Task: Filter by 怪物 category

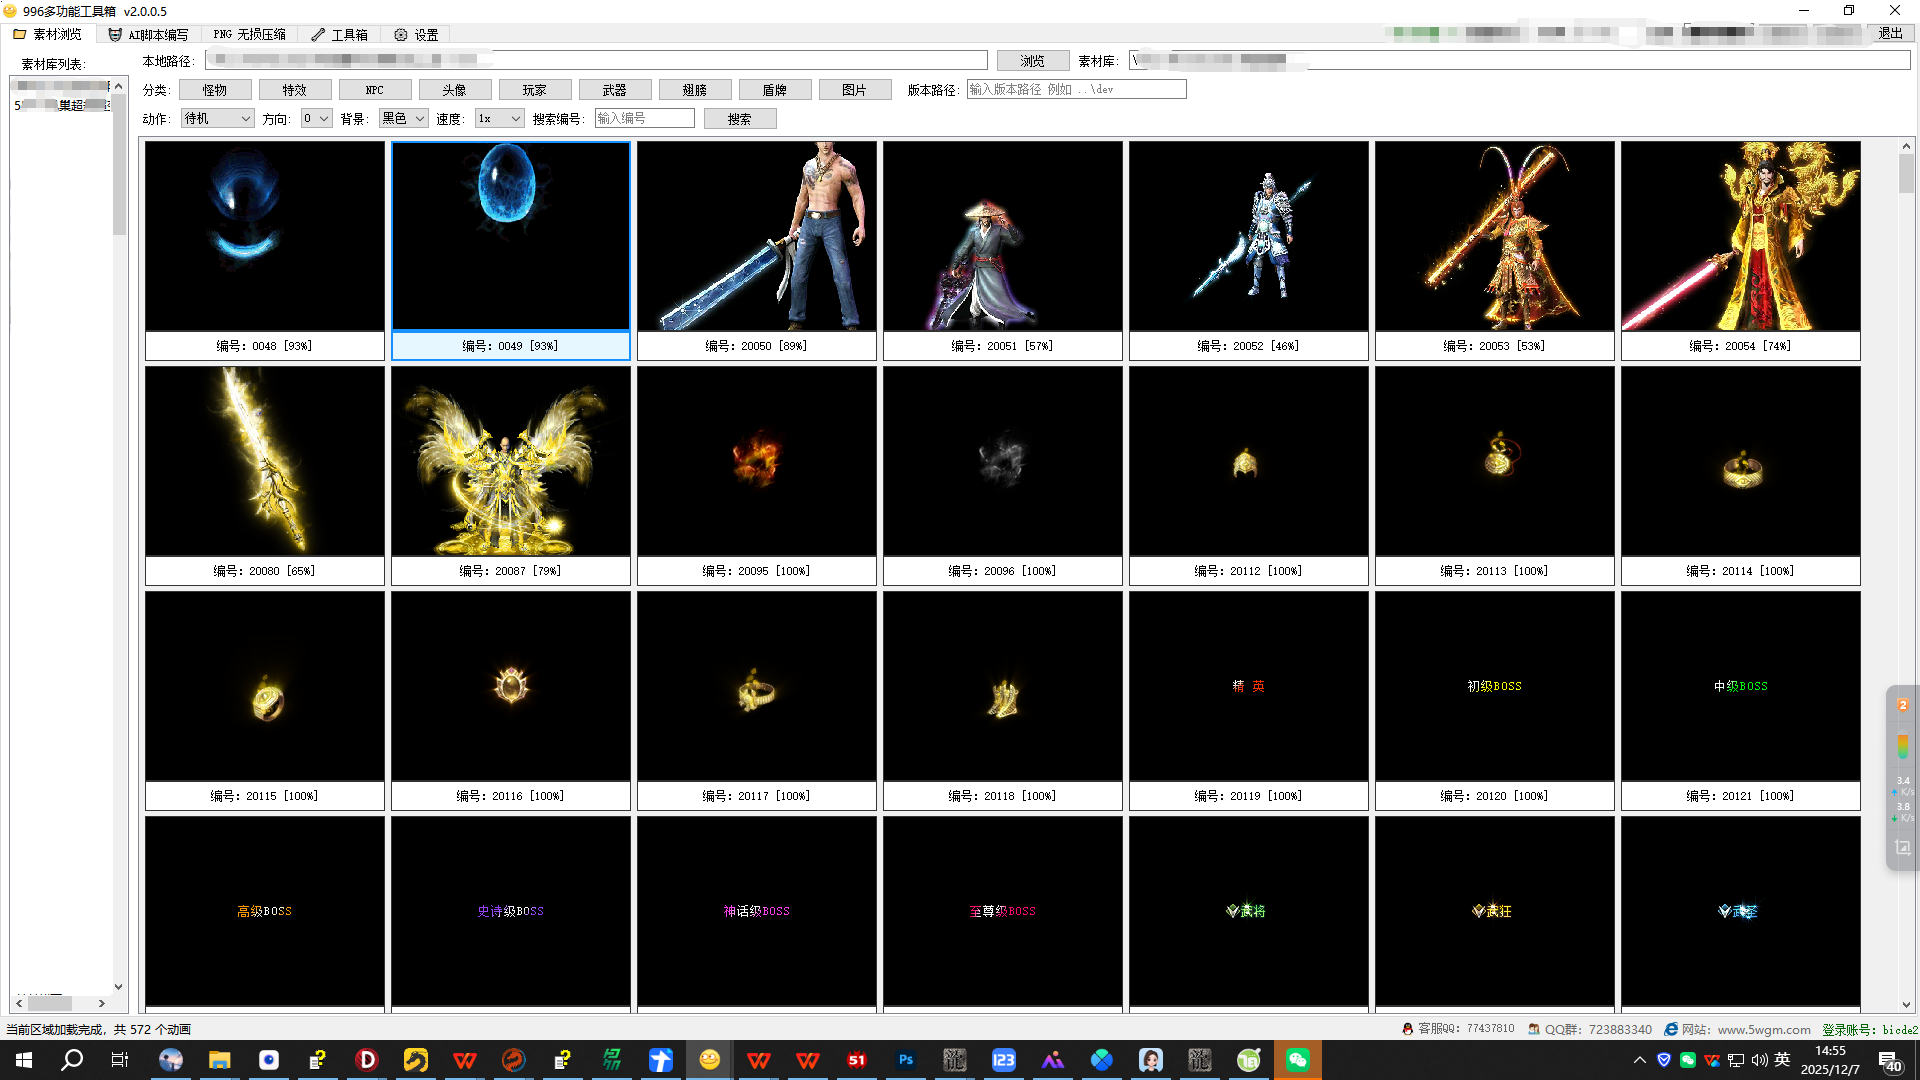Action: coord(214,90)
